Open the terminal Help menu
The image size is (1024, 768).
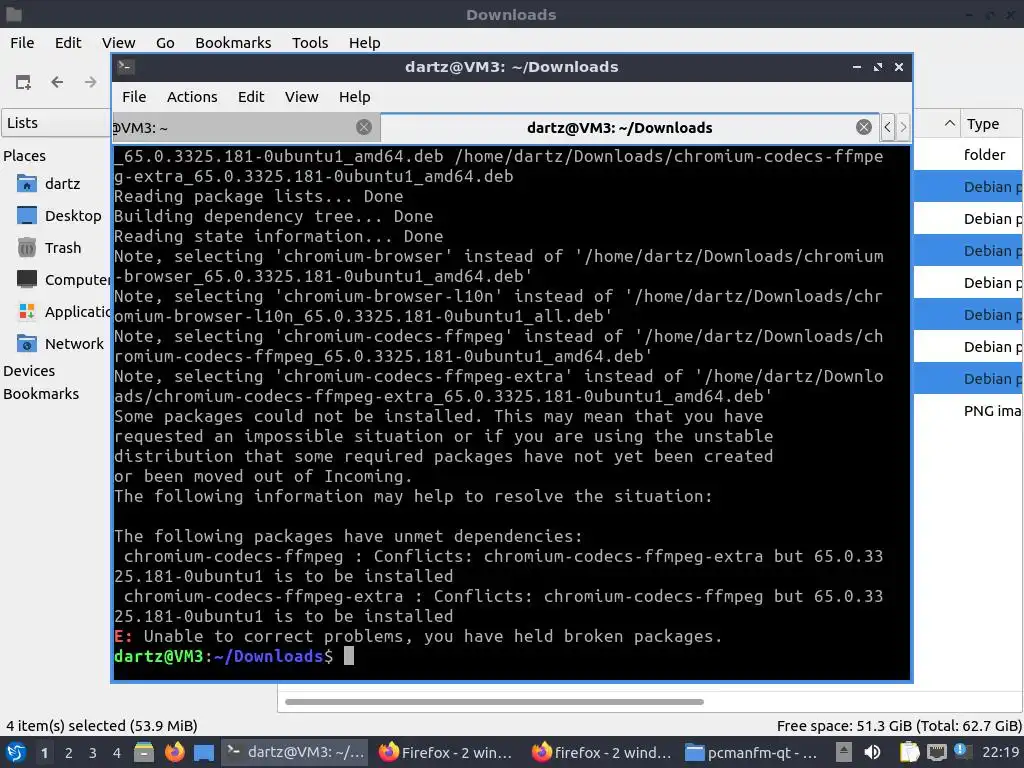tap(355, 97)
